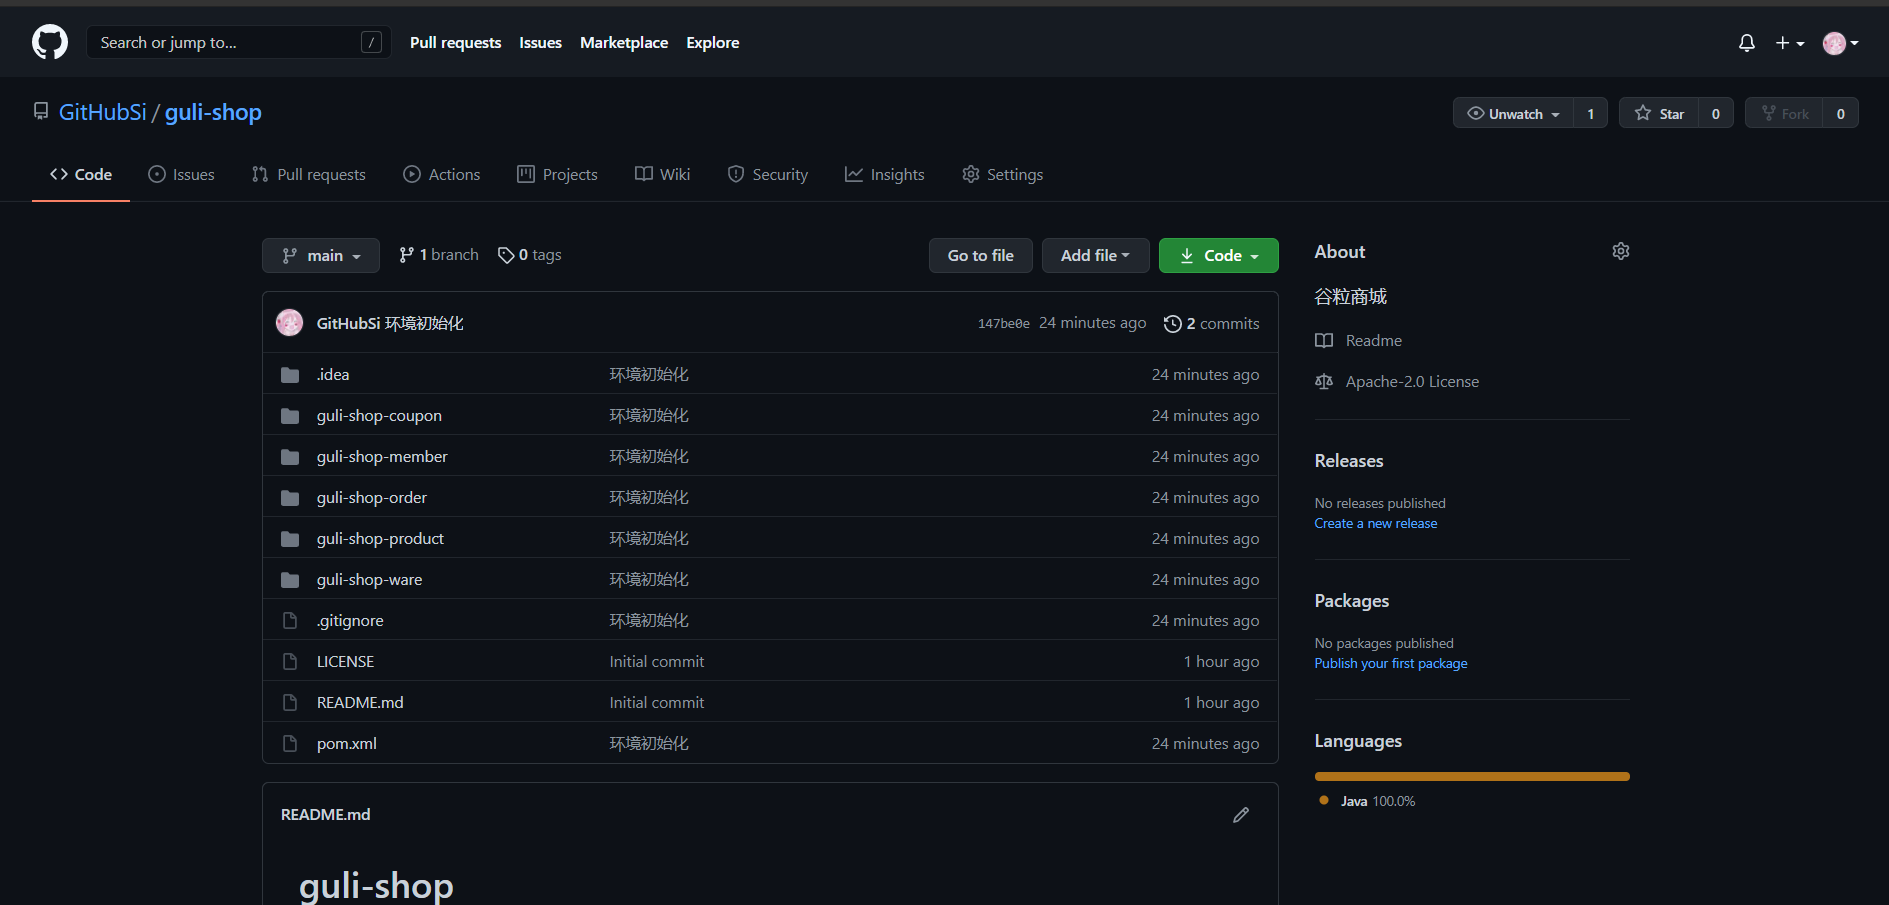The width and height of the screenshot is (1889, 905).
Task: Open the Issues repository tab
Action: click(181, 174)
